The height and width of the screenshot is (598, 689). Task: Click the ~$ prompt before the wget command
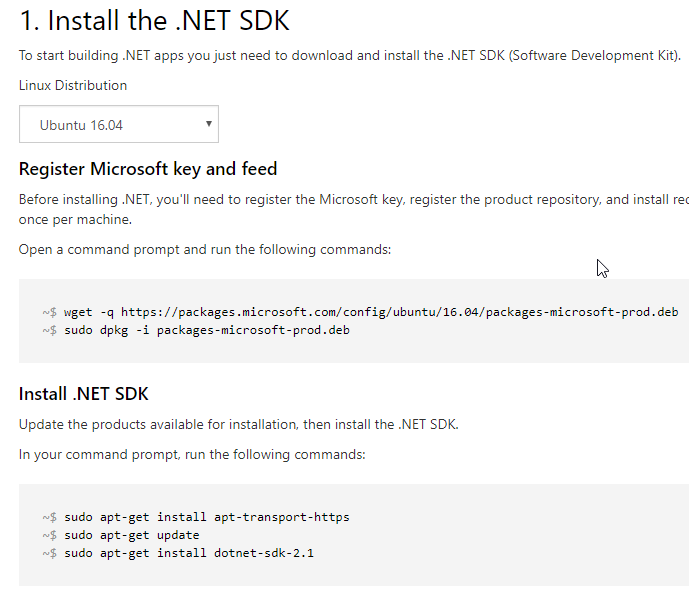(50, 312)
